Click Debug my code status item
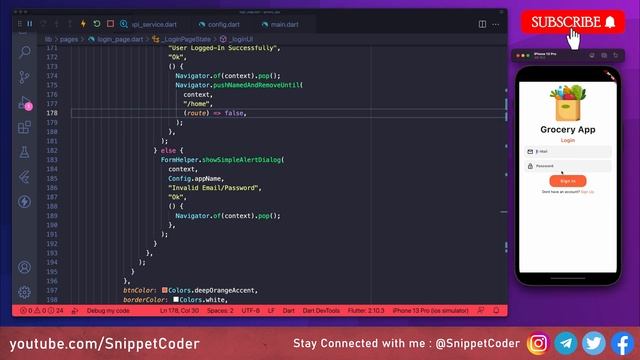This screenshot has width=640, height=360. tap(108, 311)
